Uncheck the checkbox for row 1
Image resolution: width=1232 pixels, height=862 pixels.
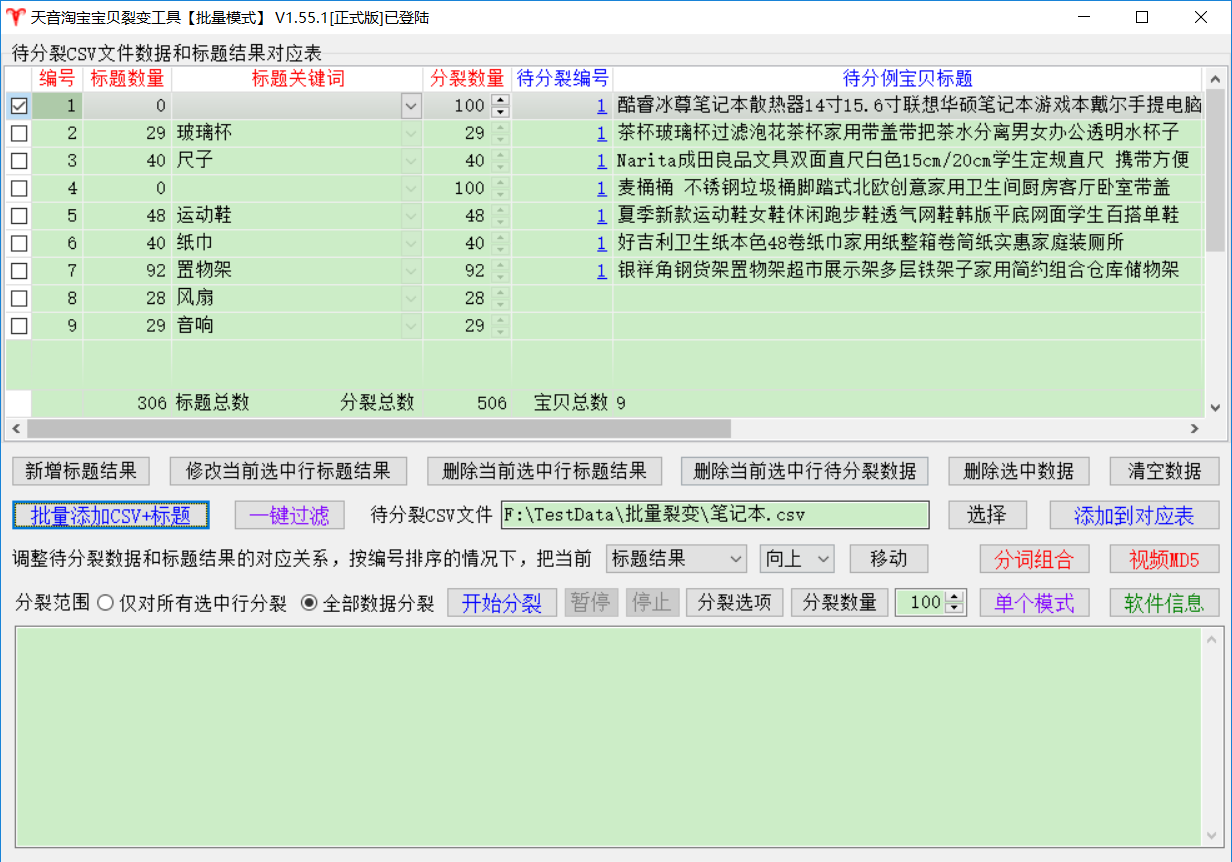(x=19, y=106)
